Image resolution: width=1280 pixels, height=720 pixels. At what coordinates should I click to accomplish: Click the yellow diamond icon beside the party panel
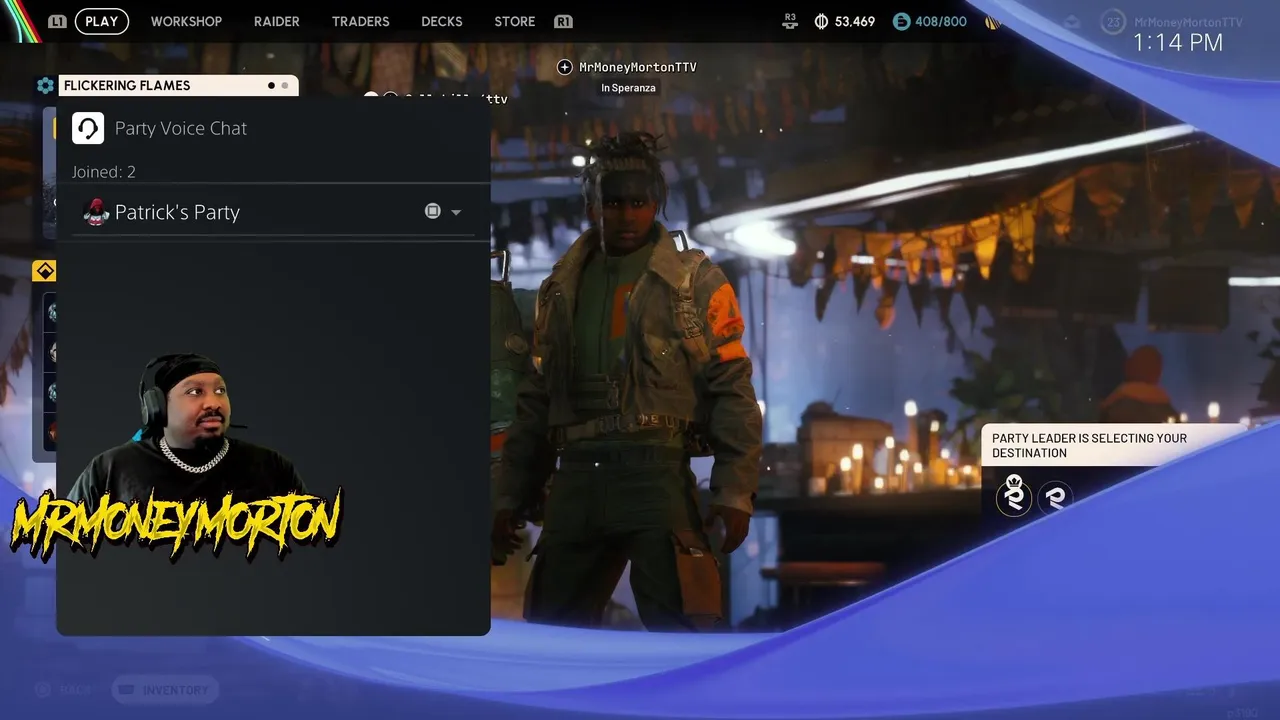pyautogui.click(x=44, y=271)
